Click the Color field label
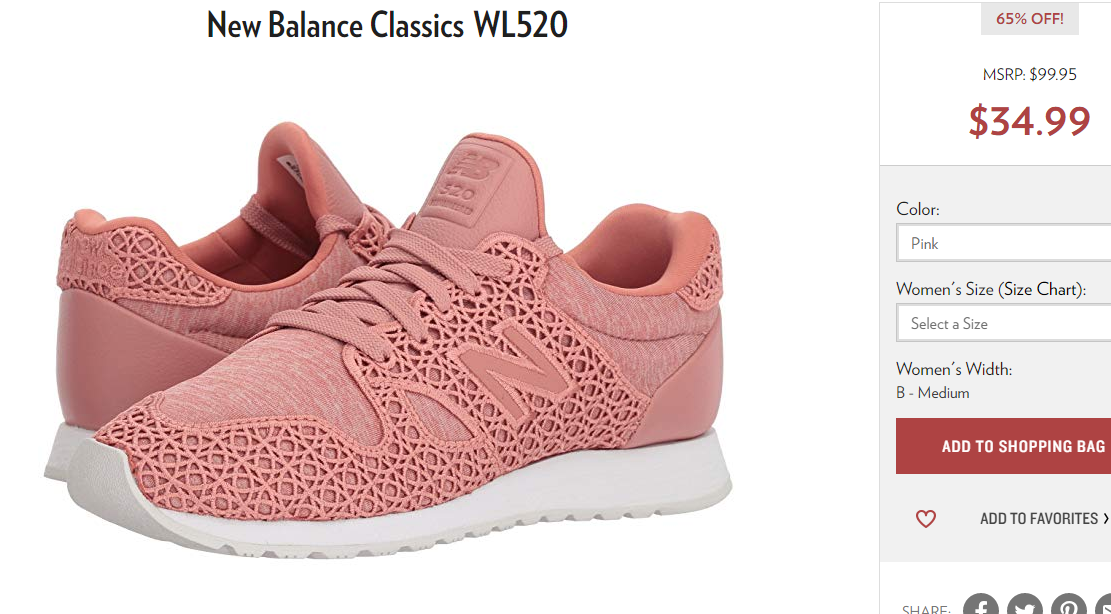This screenshot has width=1111, height=614. [918, 209]
